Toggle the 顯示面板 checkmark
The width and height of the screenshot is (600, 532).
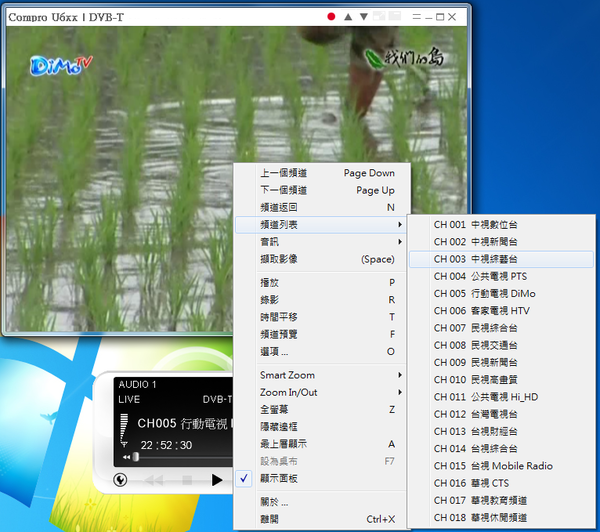[x=244, y=478]
